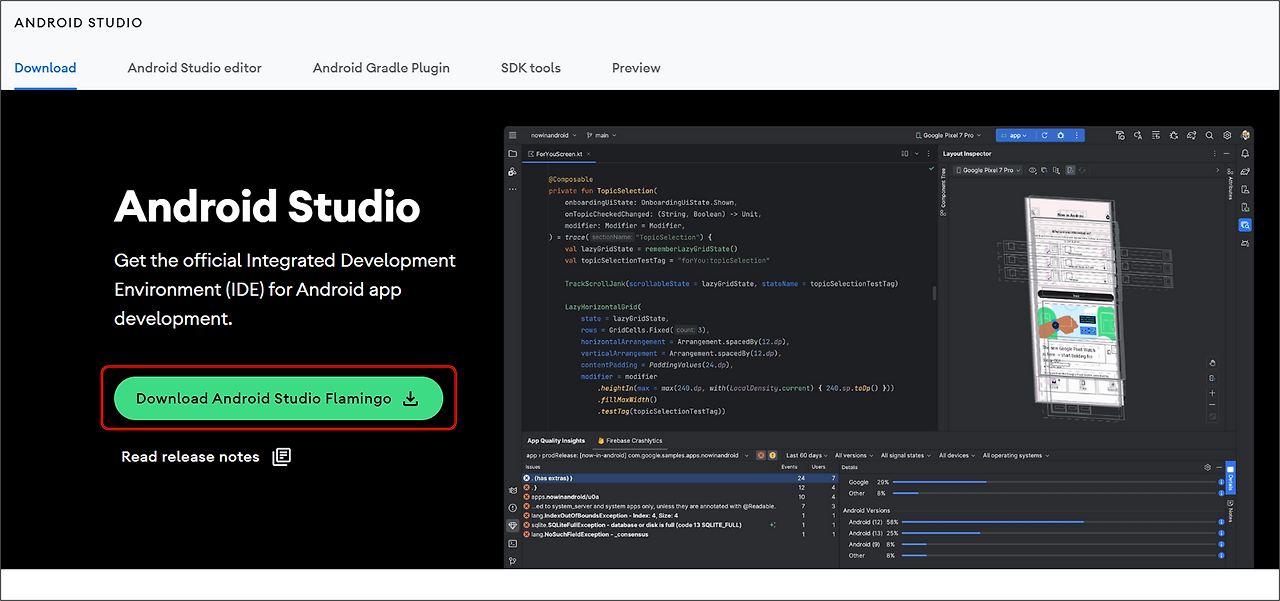Toggle live updates icon in Layout Inspector toolbar

1071,170
